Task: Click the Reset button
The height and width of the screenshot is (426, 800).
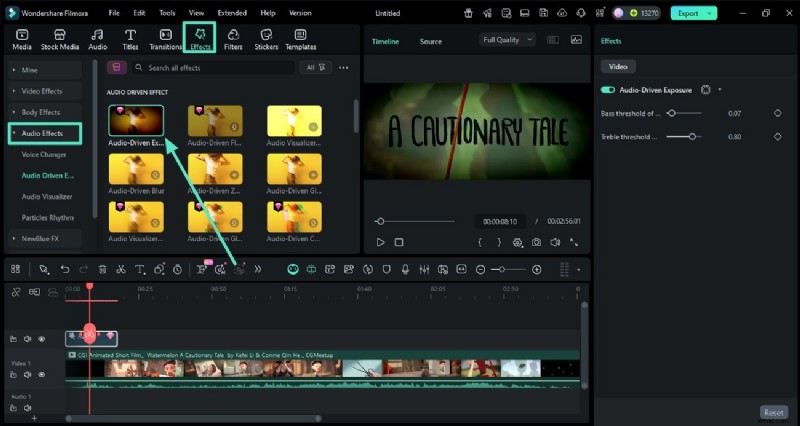Action: tap(773, 412)
